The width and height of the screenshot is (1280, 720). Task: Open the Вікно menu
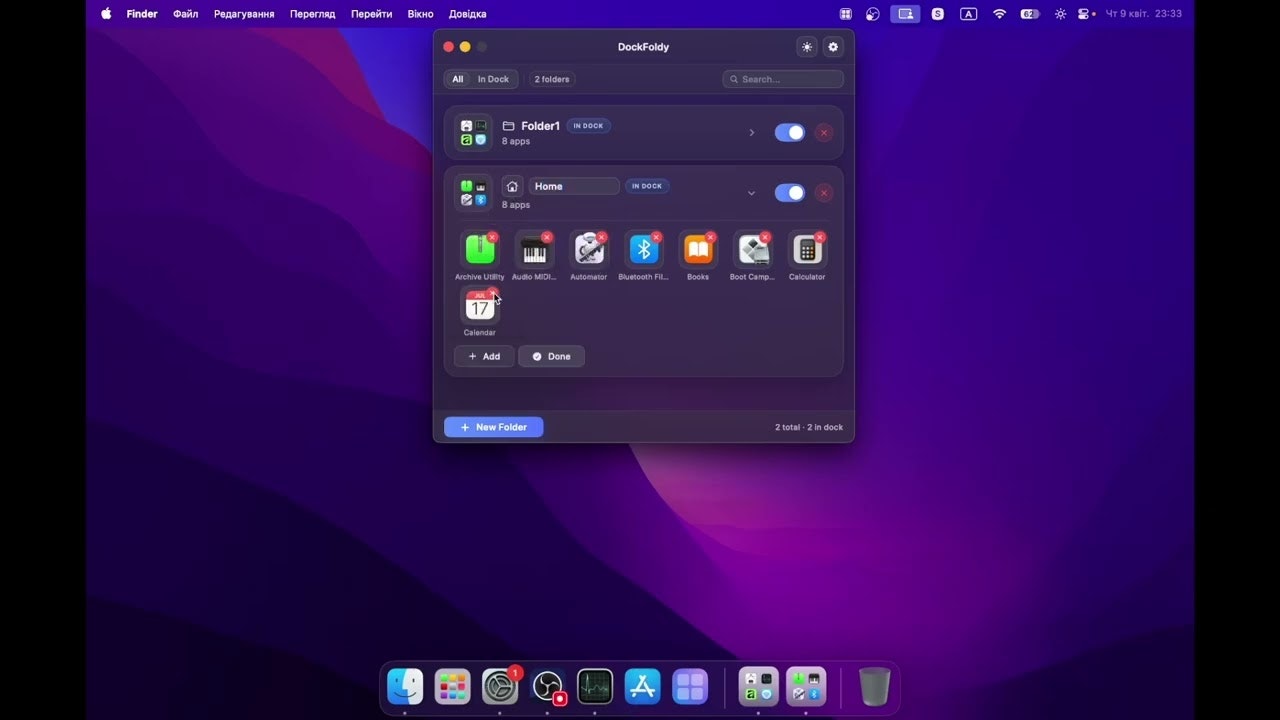pos(421,14)
